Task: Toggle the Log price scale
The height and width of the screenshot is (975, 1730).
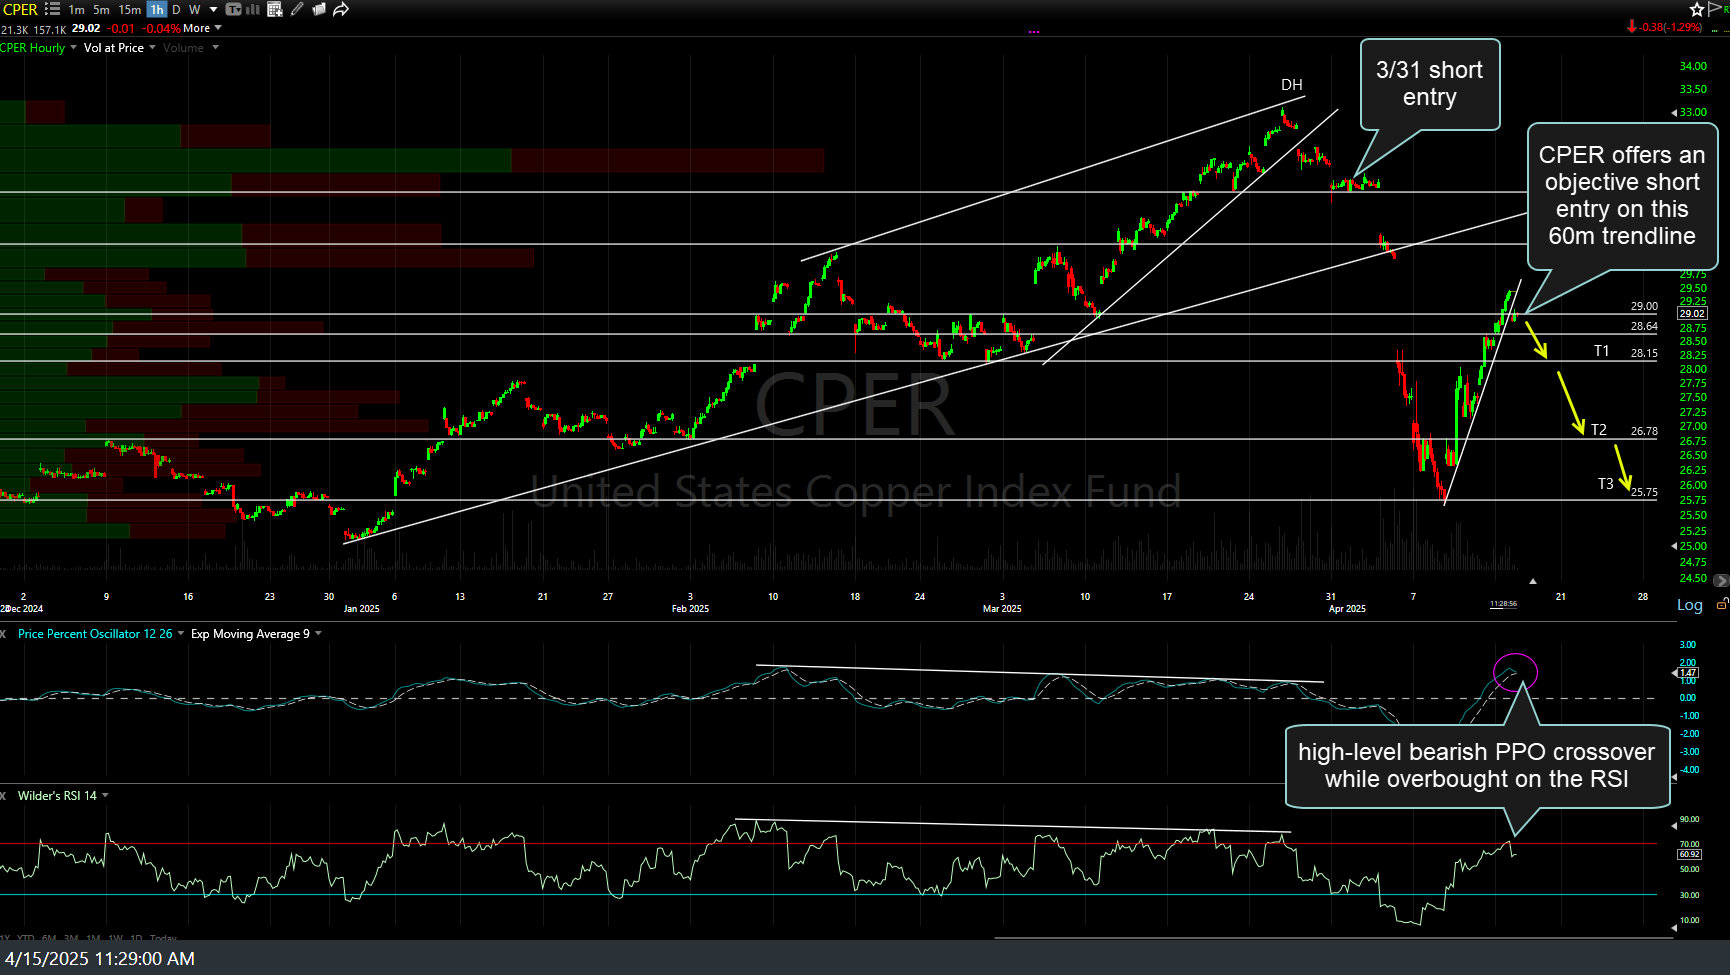Action: click(x=1689, y=605)
